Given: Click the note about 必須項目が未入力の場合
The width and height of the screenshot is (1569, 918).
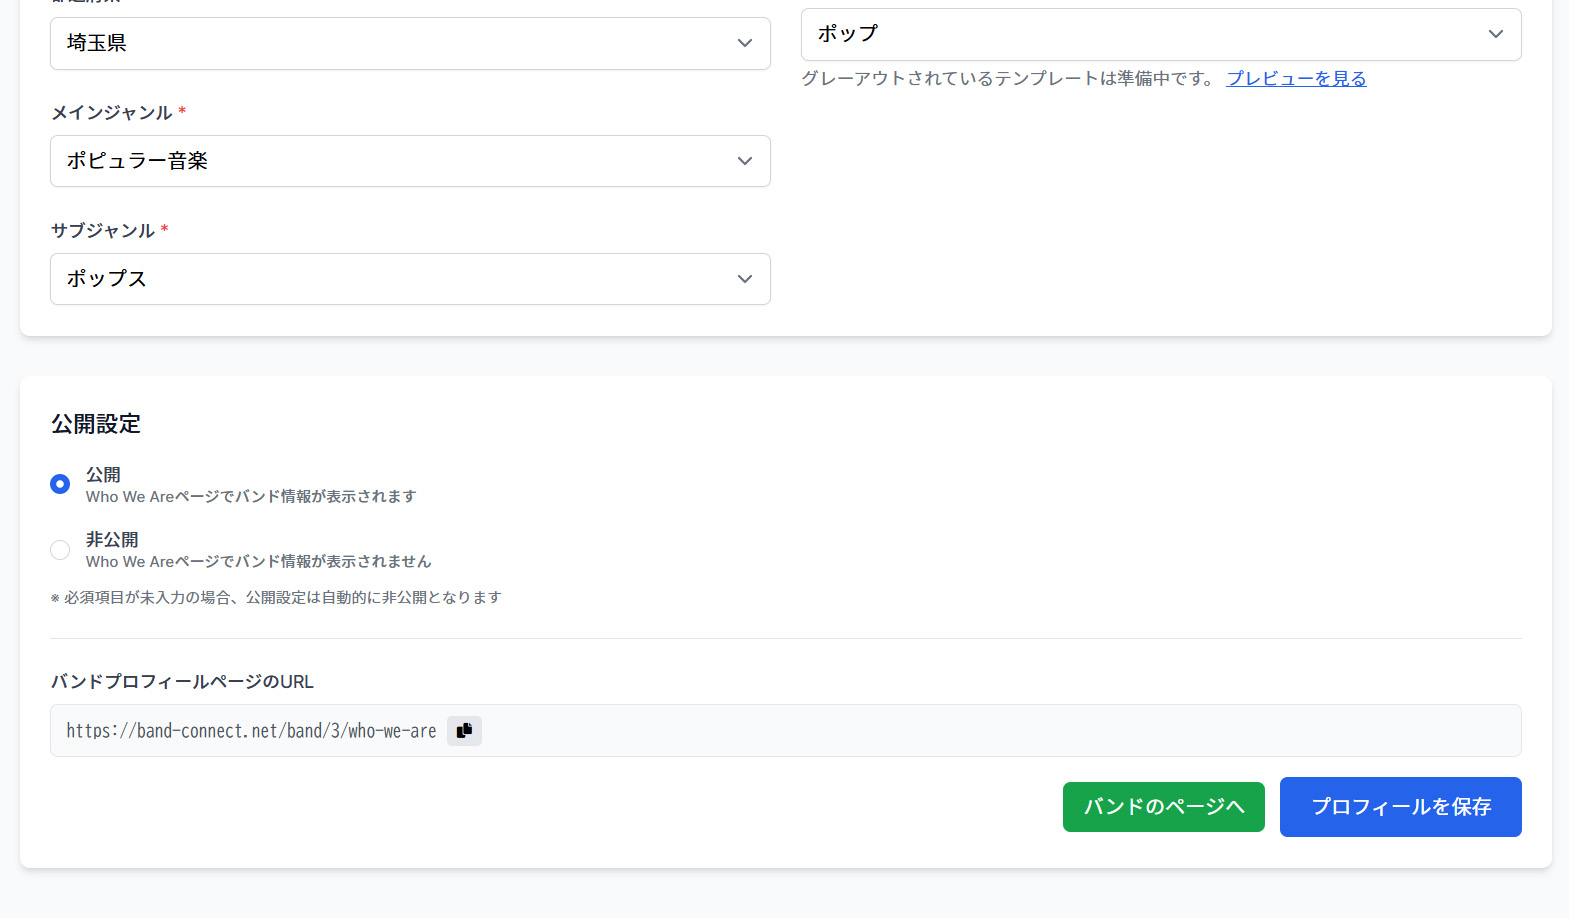Looking at the screenshot, I should point(276,597).
